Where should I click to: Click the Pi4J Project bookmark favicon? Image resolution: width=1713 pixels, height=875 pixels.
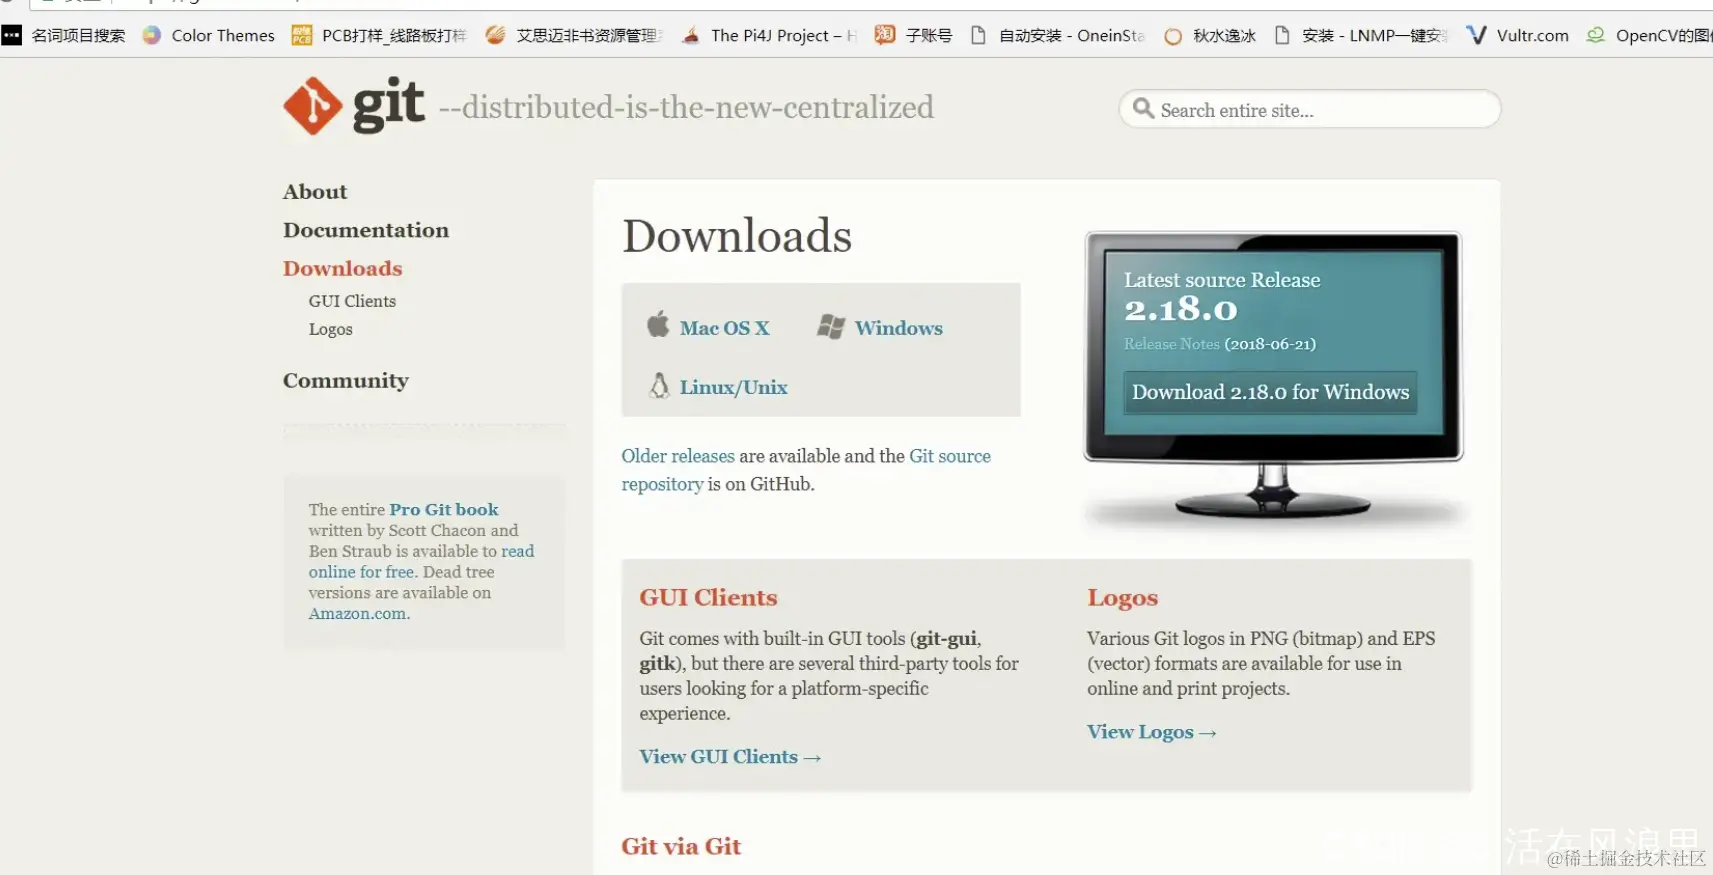691,36
